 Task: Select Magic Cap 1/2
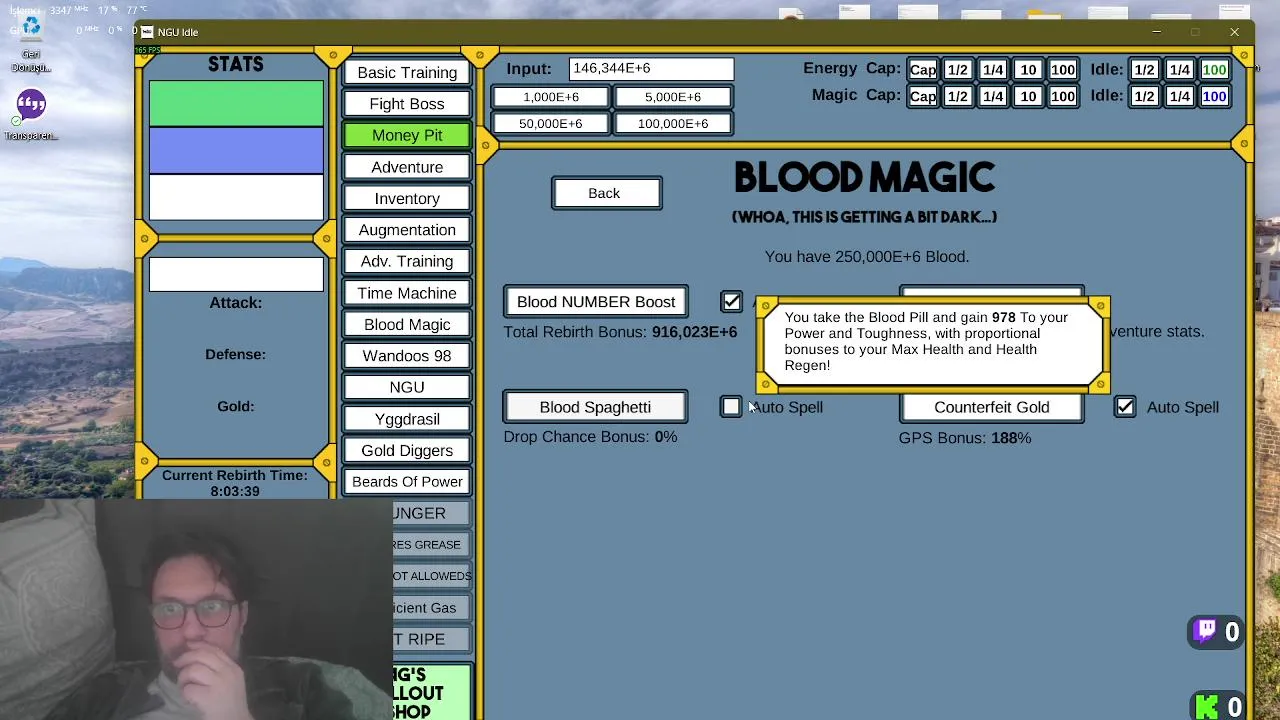(958, 96)
